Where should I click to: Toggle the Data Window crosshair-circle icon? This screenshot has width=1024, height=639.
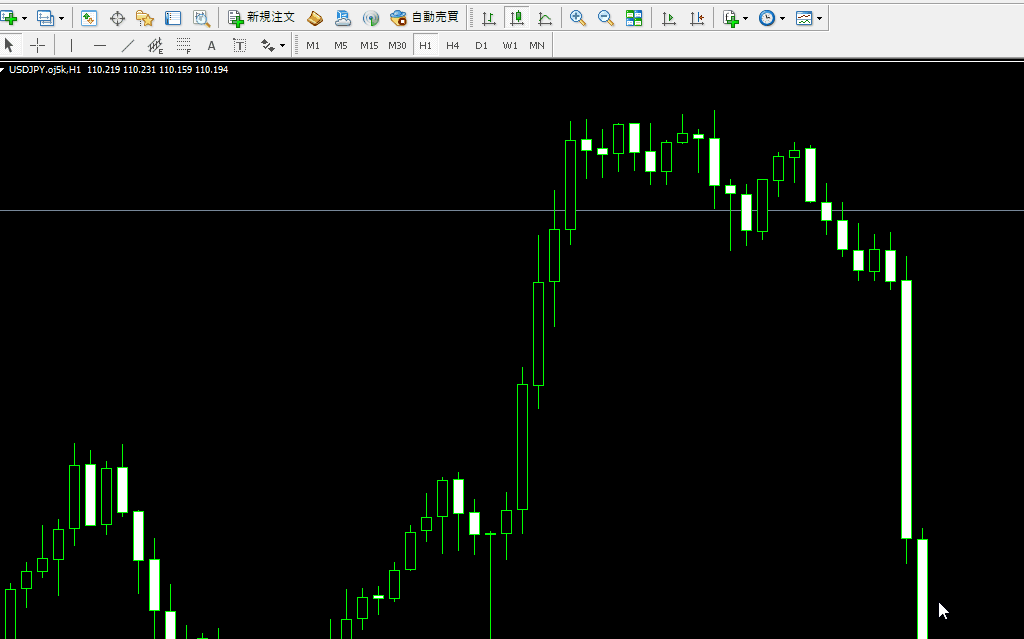[117, 18]
